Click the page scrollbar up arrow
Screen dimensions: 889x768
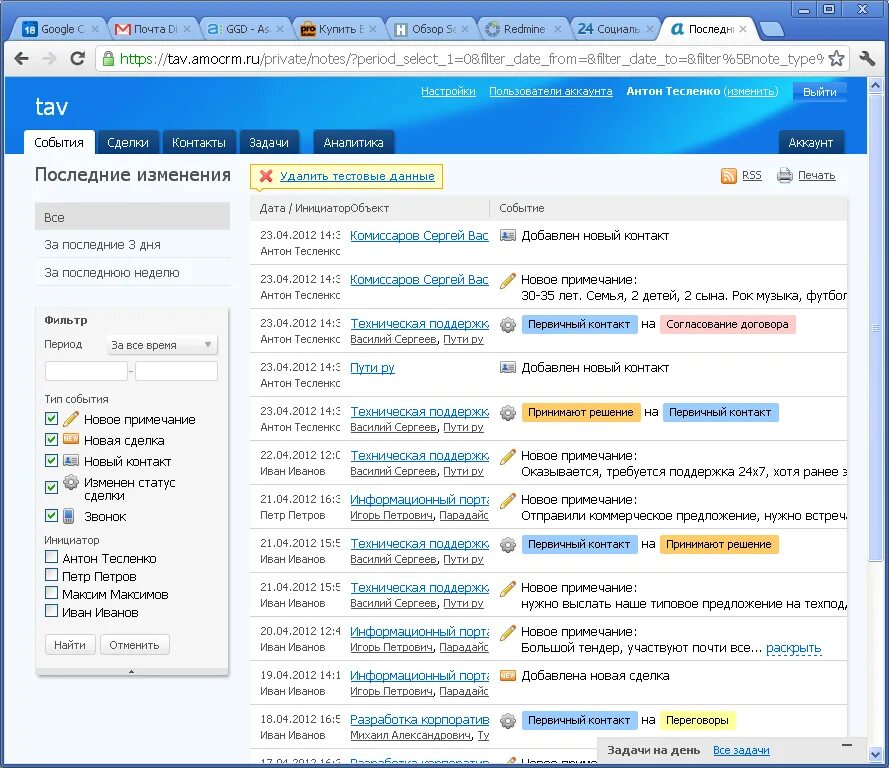point(875,85)
